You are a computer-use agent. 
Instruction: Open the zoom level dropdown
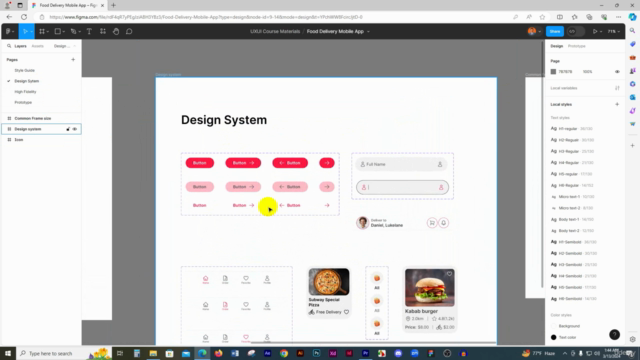(613, 31)
